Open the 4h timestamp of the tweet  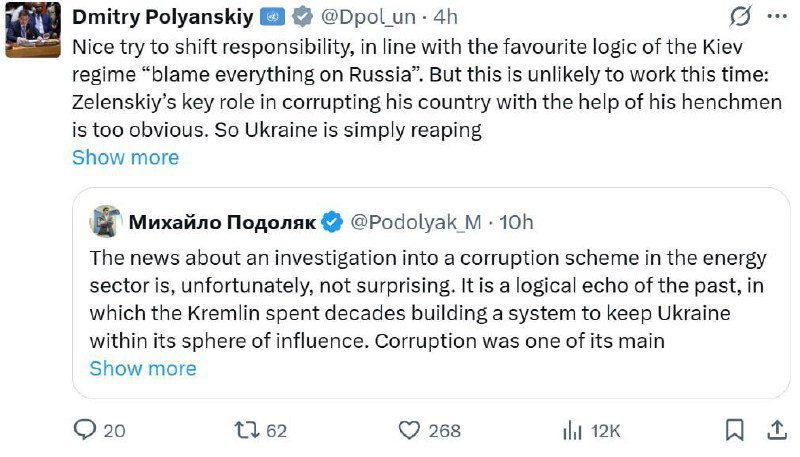point(444,17)
